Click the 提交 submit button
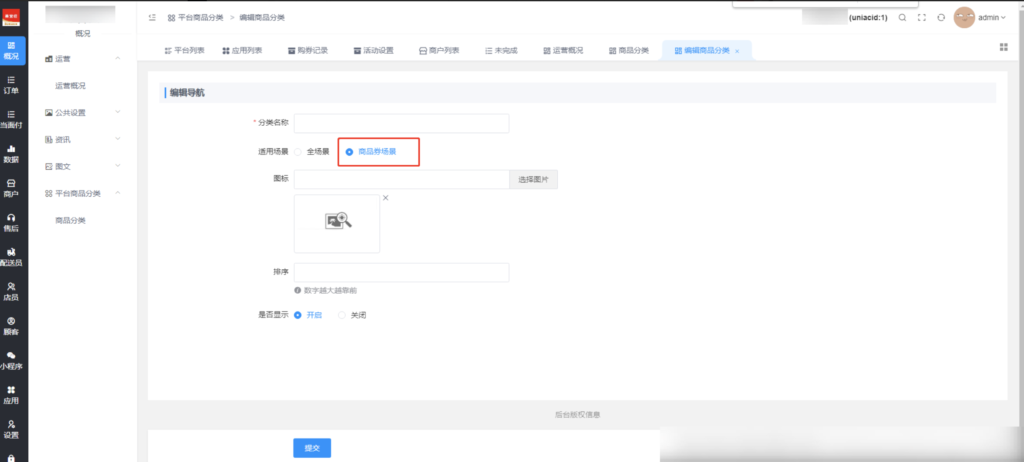This screenshot has width=1024, height=462. click(312, 448)
